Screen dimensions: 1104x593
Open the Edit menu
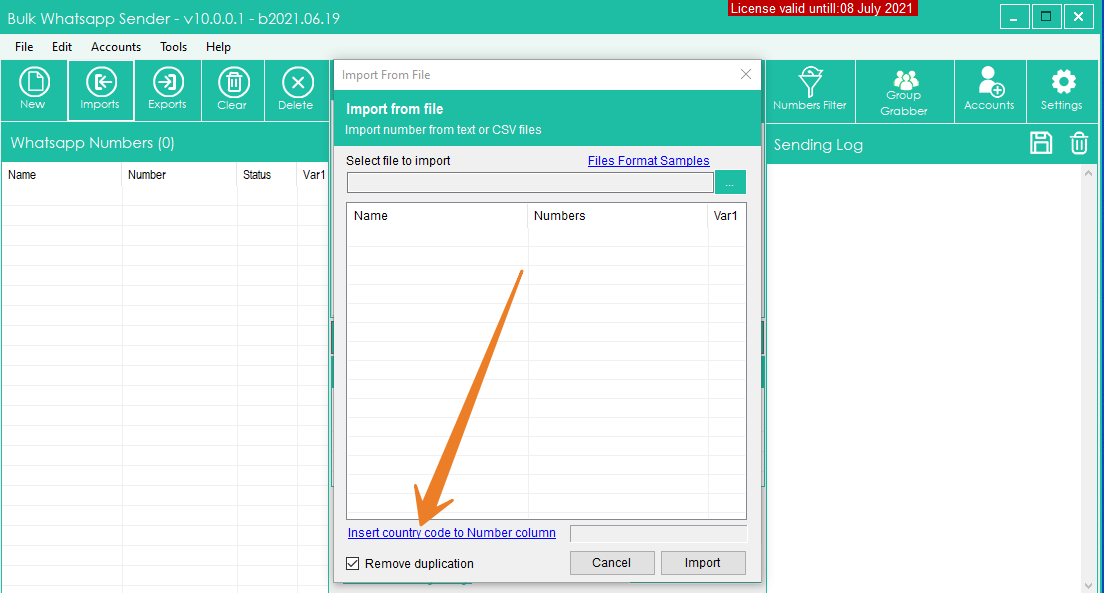62,46
